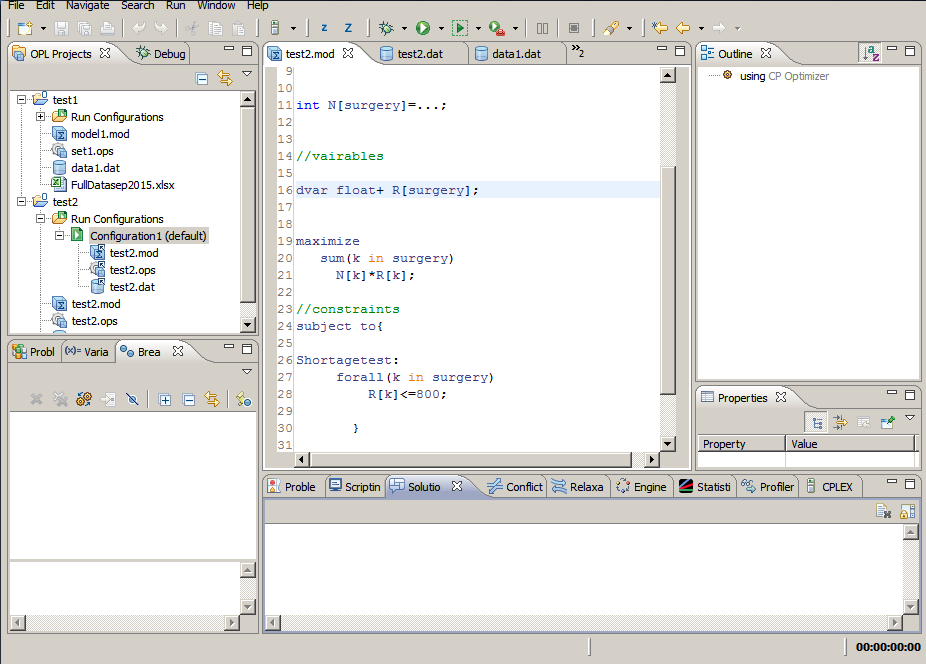Click the Paste toolbar icon
This screenshot has height=664, width=926.
coord(239,28)
